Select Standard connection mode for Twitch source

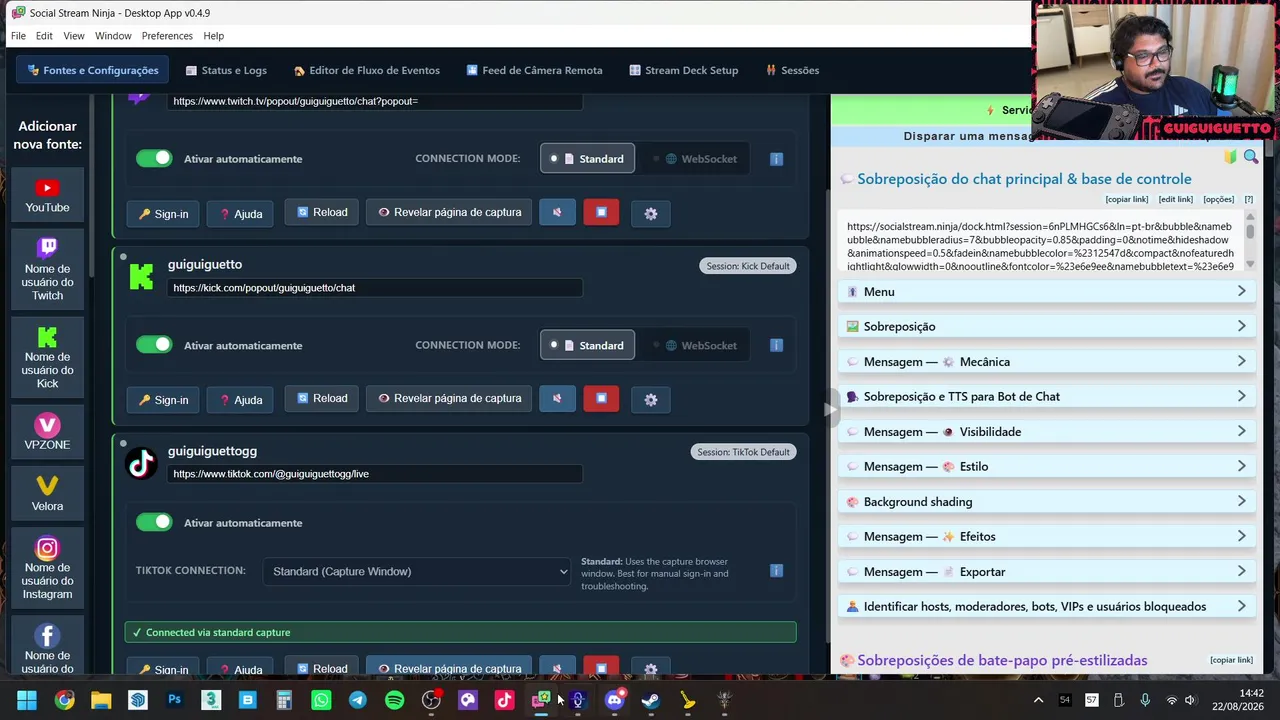(x=588, y=159)
